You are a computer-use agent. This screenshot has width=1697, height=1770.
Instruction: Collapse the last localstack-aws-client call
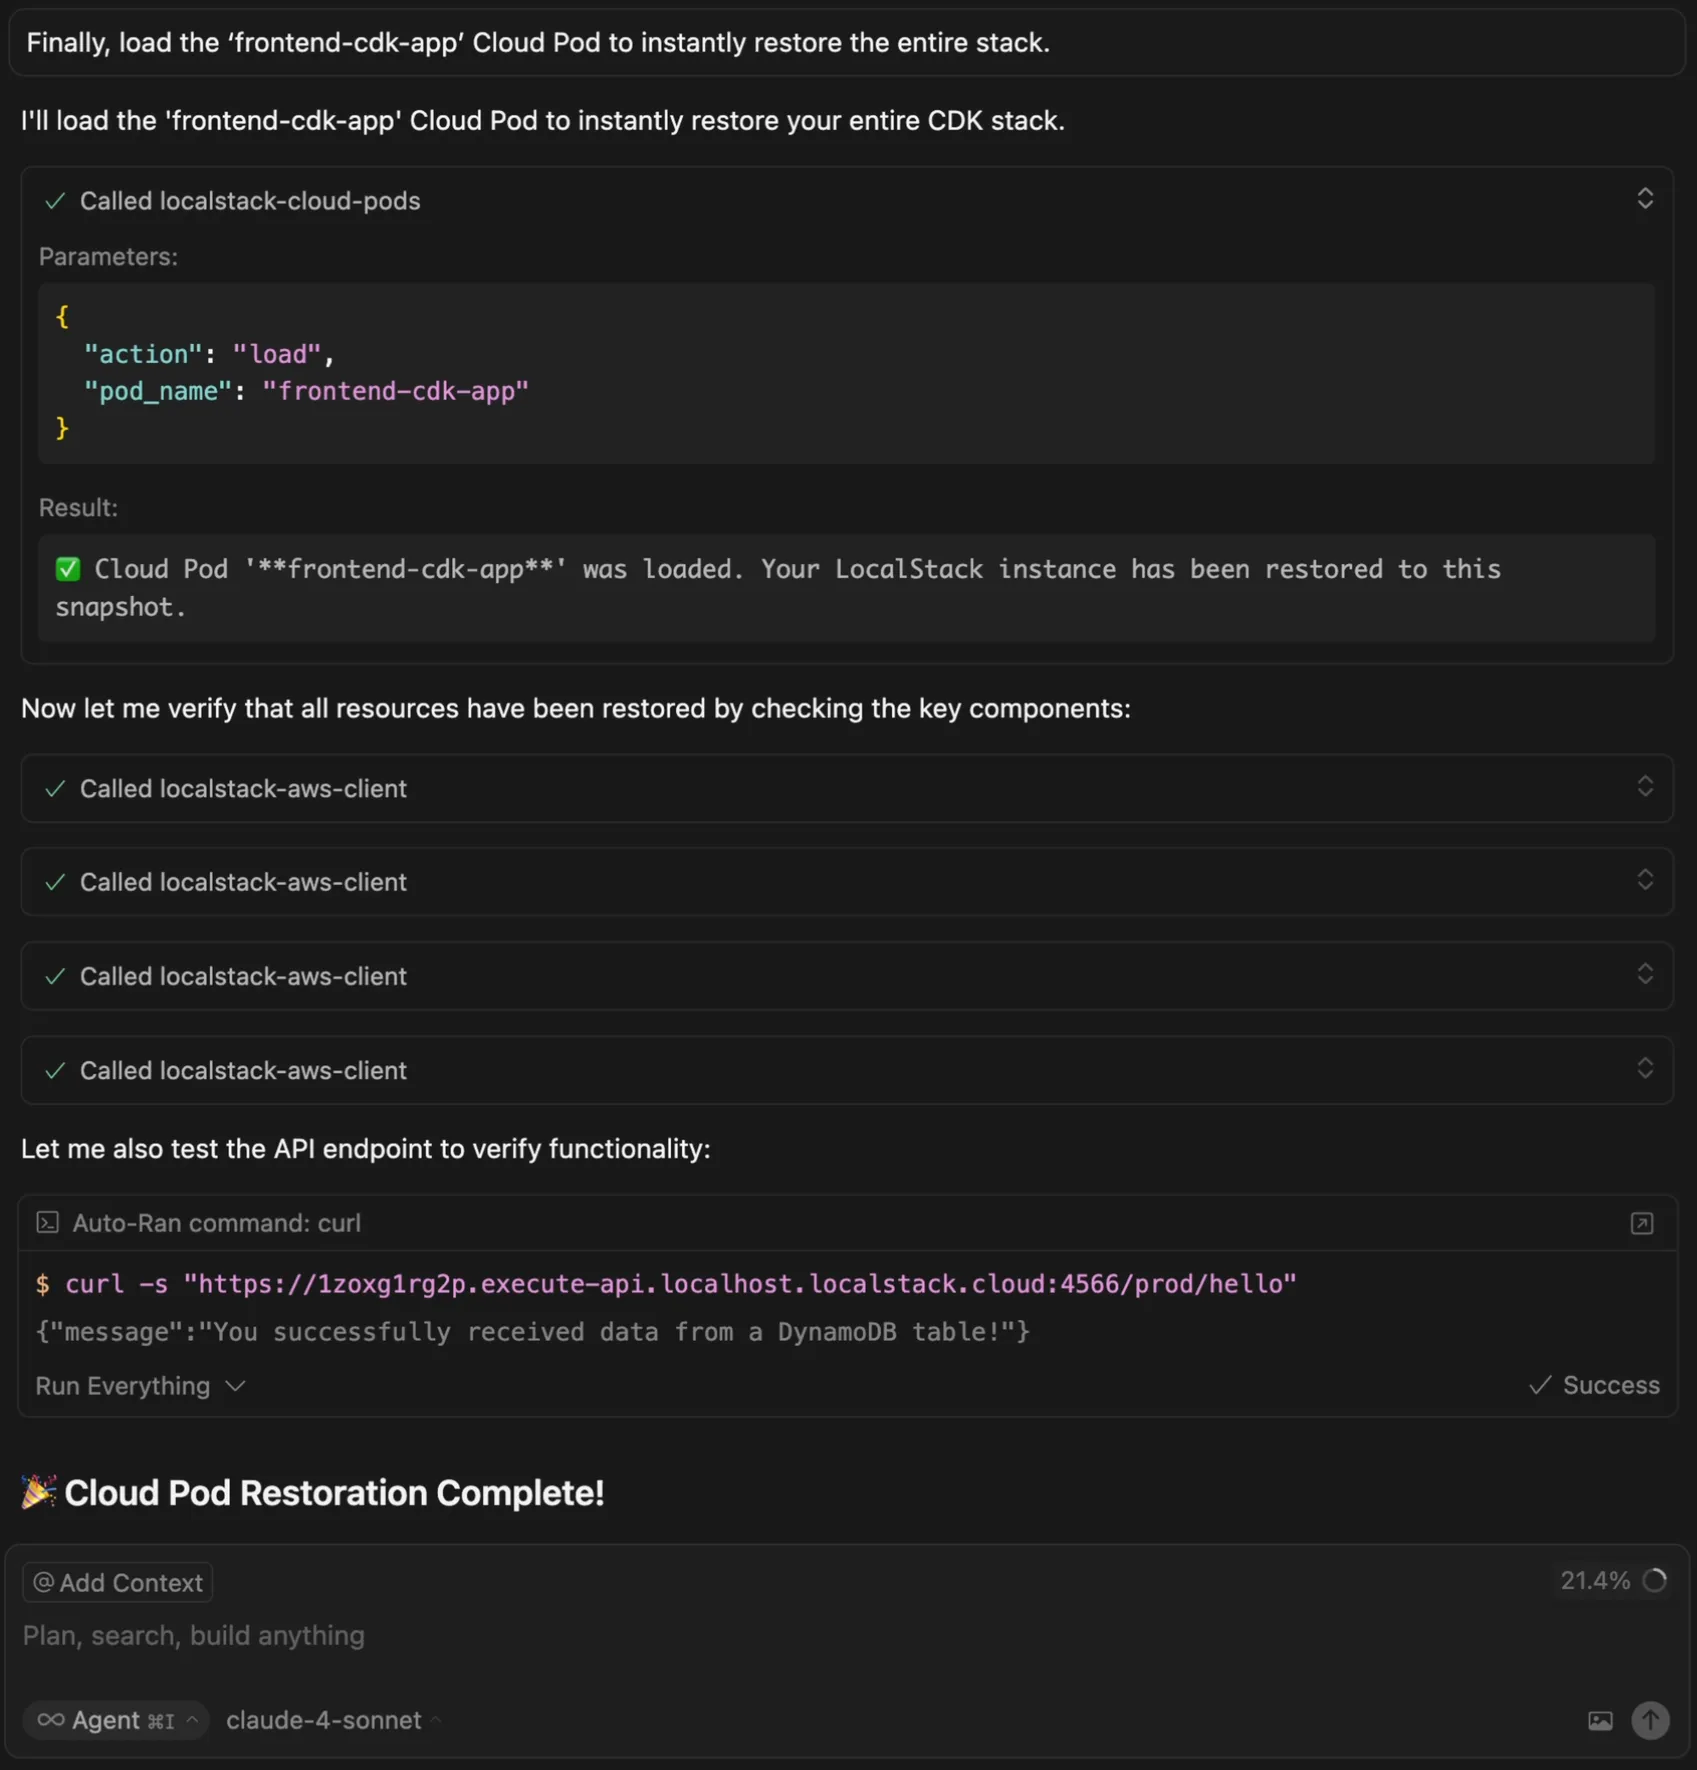(1645, 1069)
